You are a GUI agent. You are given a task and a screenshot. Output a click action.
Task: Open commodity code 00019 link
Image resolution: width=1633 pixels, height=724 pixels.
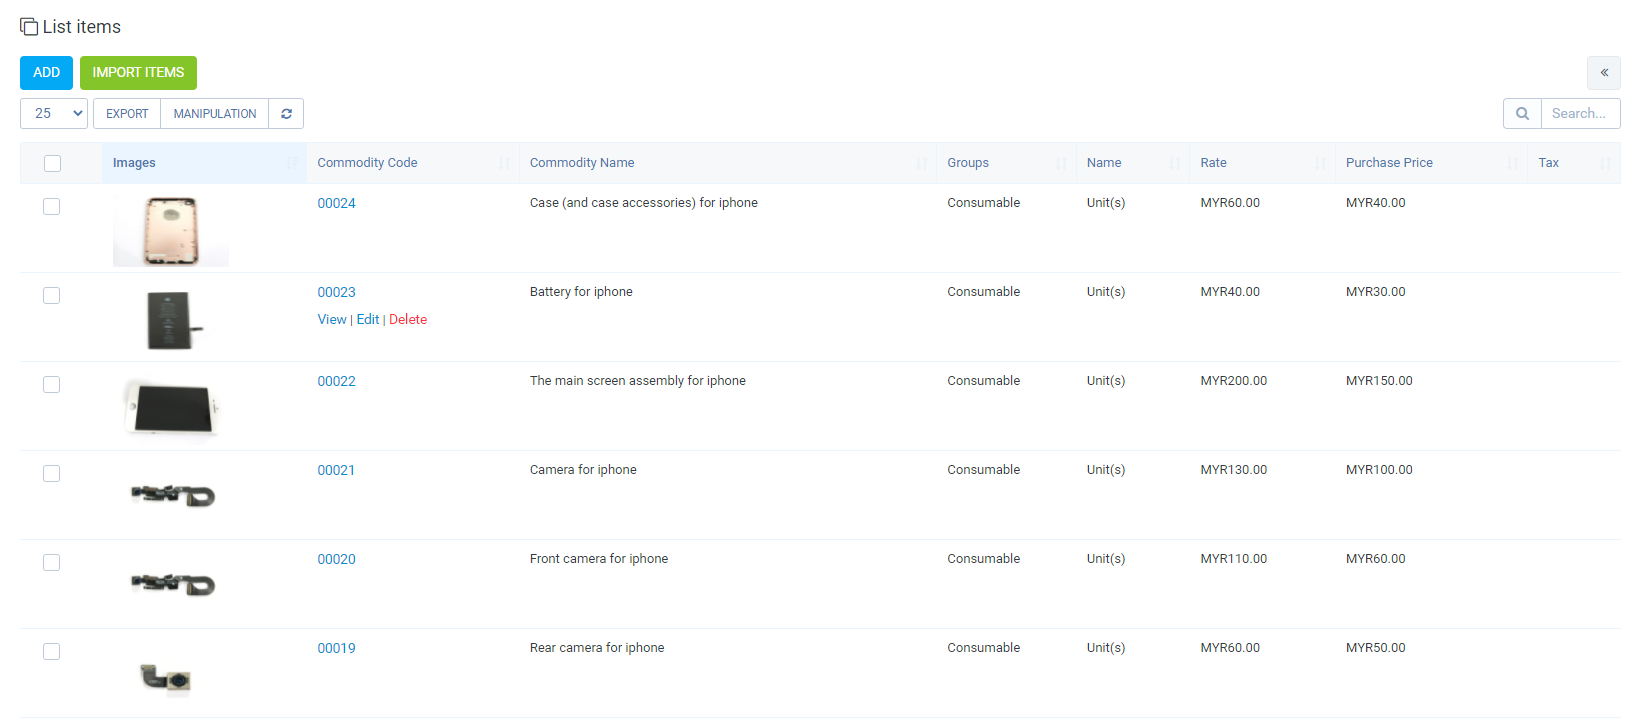click(336, 648)
